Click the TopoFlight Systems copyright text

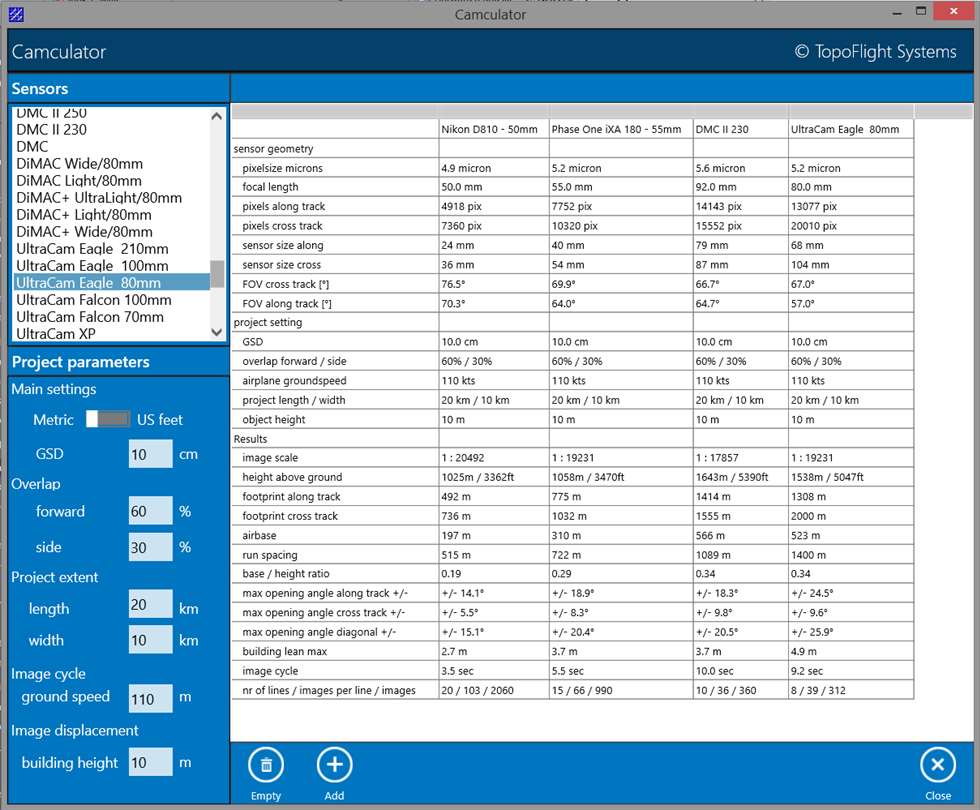click(x=875, y=51)
